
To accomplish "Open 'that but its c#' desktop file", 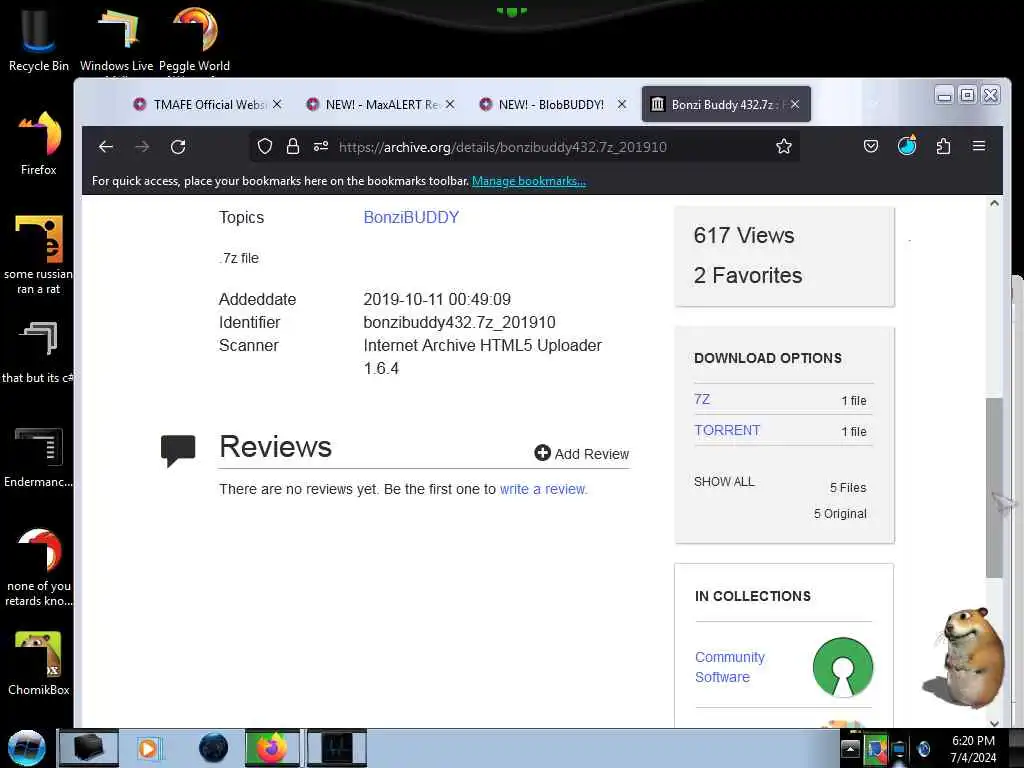I will click(38, 353).
